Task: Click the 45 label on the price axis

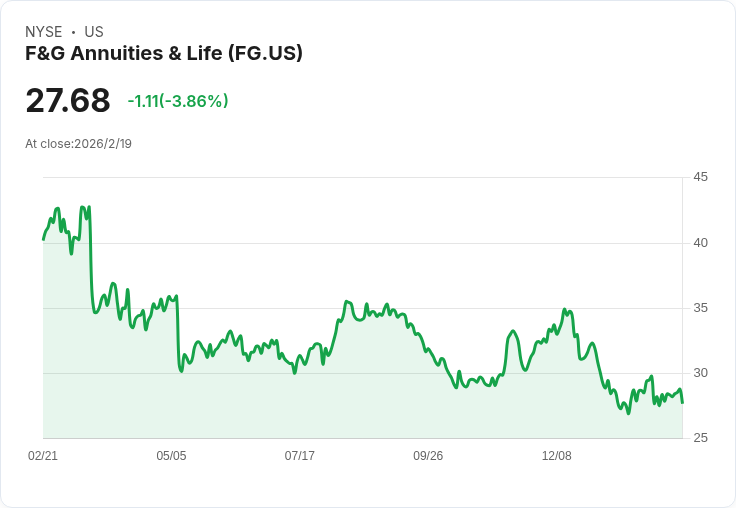Action: click(x=700, y=177)
